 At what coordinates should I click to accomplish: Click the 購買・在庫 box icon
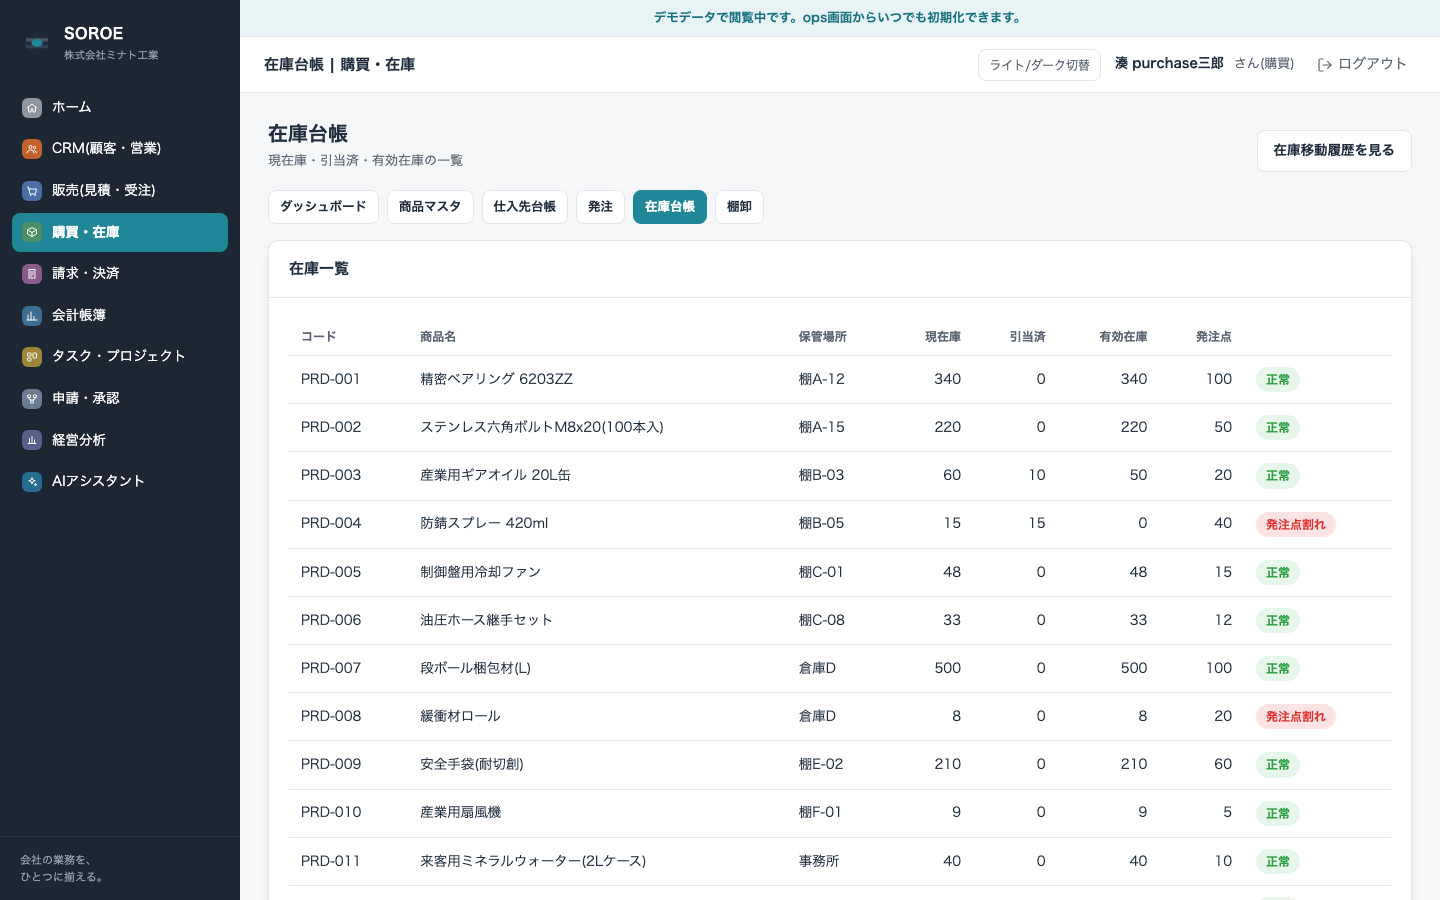pos(32,232)
